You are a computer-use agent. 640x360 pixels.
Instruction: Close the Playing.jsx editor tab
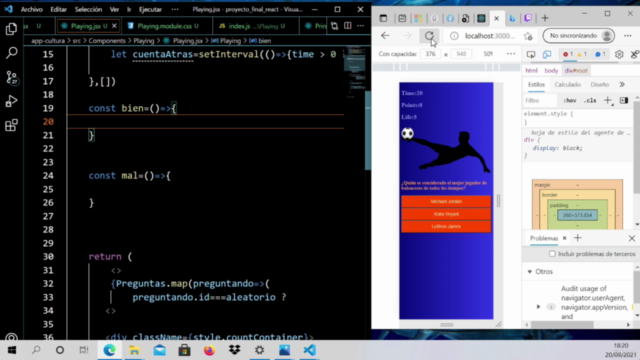pos(114,26)
